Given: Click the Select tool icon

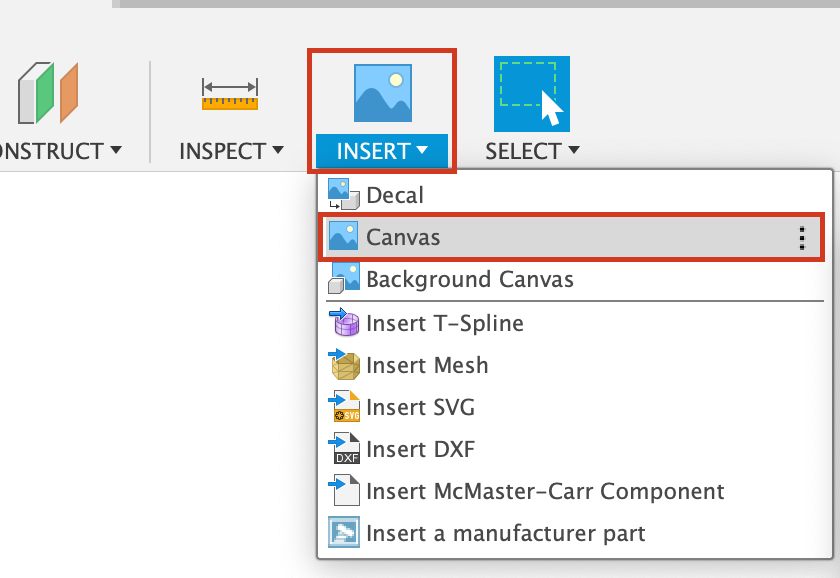Looking at the screenshot, I should click(531, 94).
